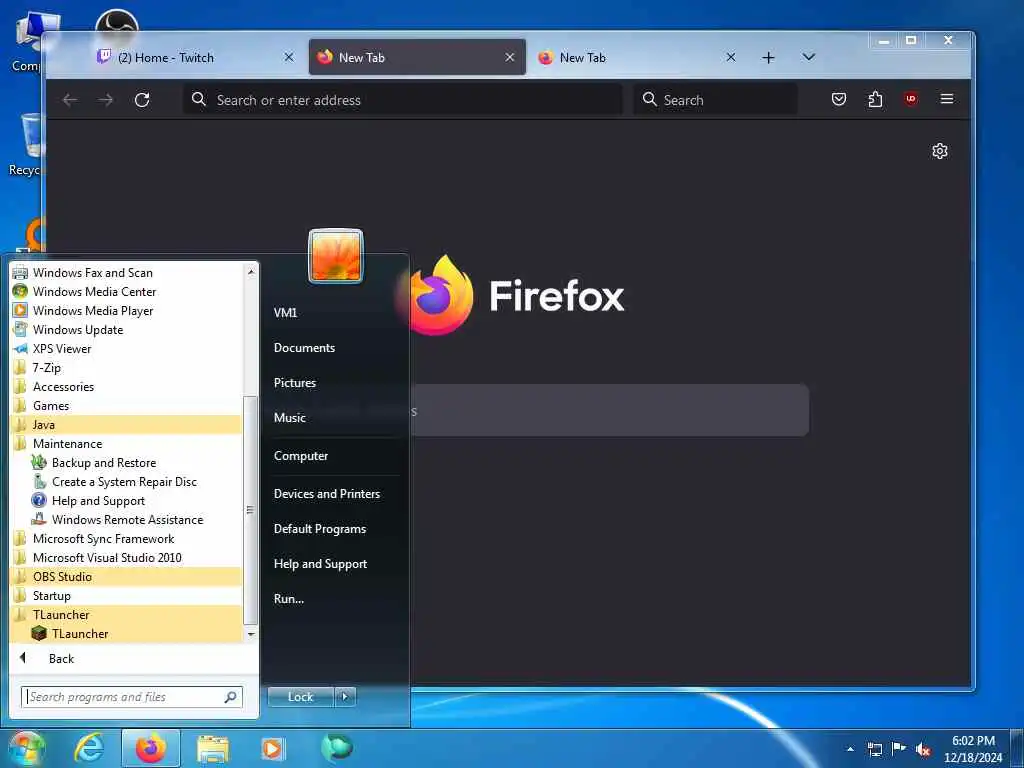1024x768 pixels.
Task: Open Music from Start menu
Action: coord(289,418)
